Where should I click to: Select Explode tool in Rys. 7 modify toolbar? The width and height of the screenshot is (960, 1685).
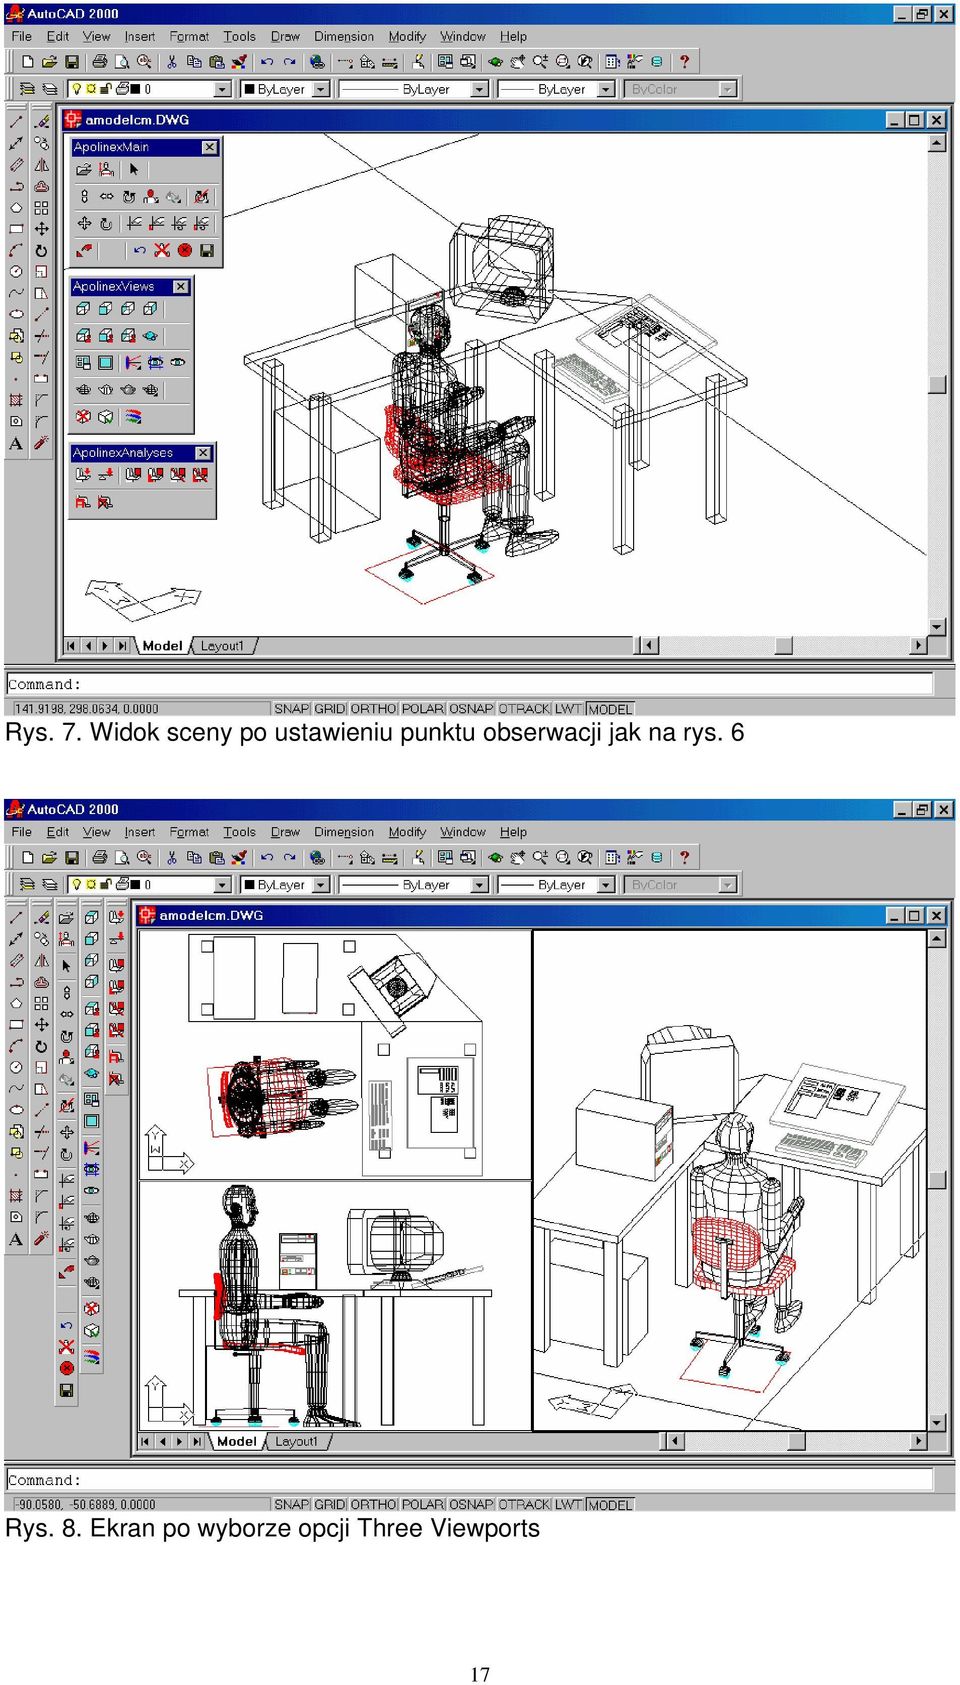pyautogui.click(x=41, y=443)
